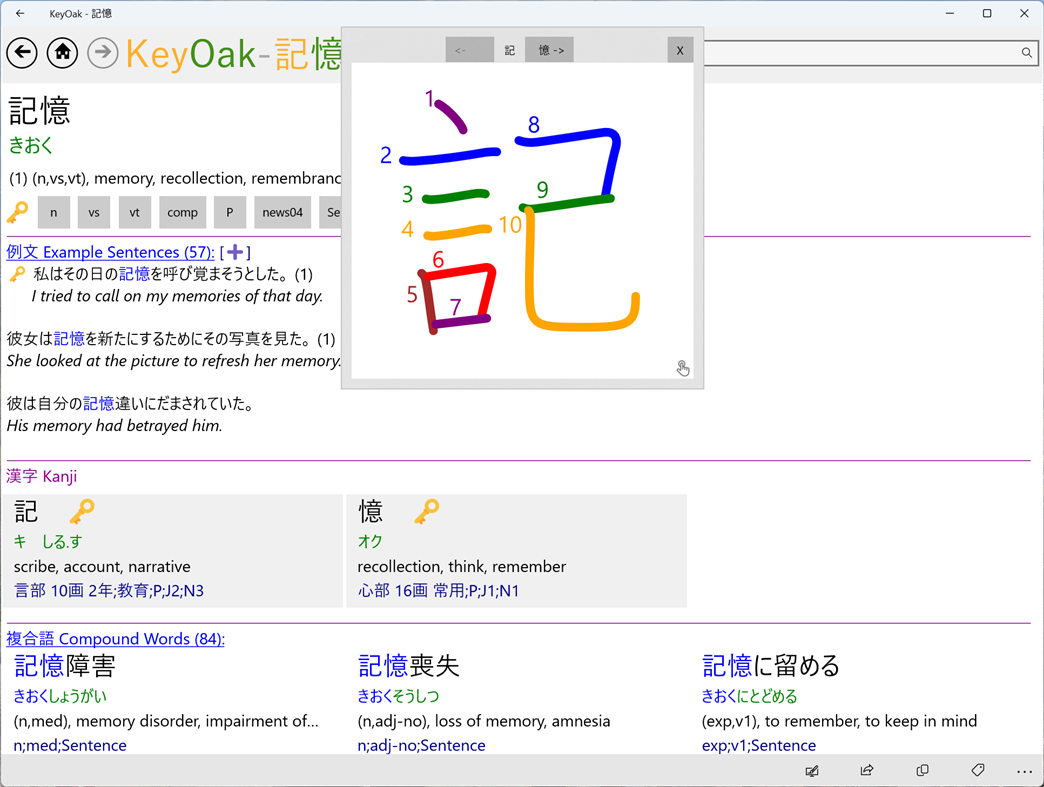Image resolution: width=1044 pixels, height=787 pixels.
Task: Click the Copy icon in the bottom toolbar
Action: point(921,771)
